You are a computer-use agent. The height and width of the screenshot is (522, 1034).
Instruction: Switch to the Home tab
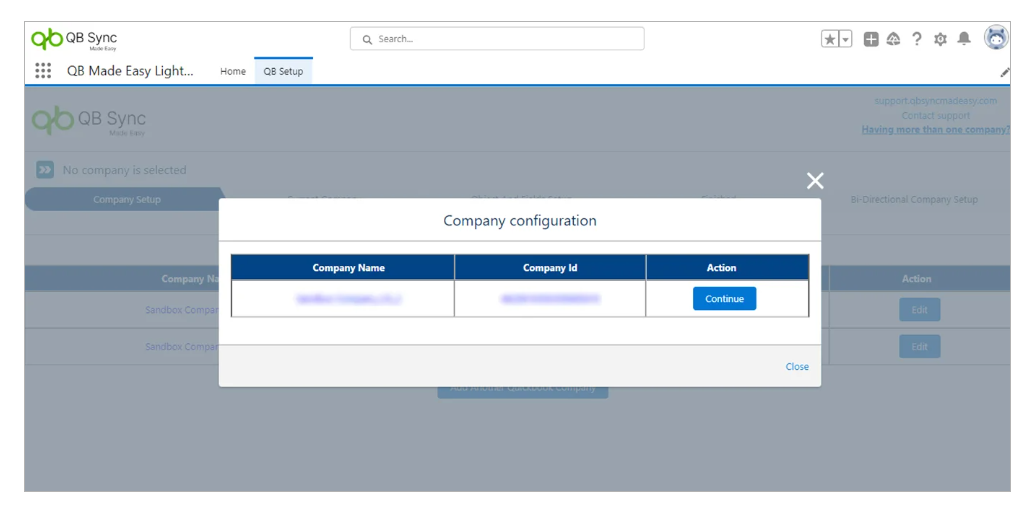[x=233, y=71]
